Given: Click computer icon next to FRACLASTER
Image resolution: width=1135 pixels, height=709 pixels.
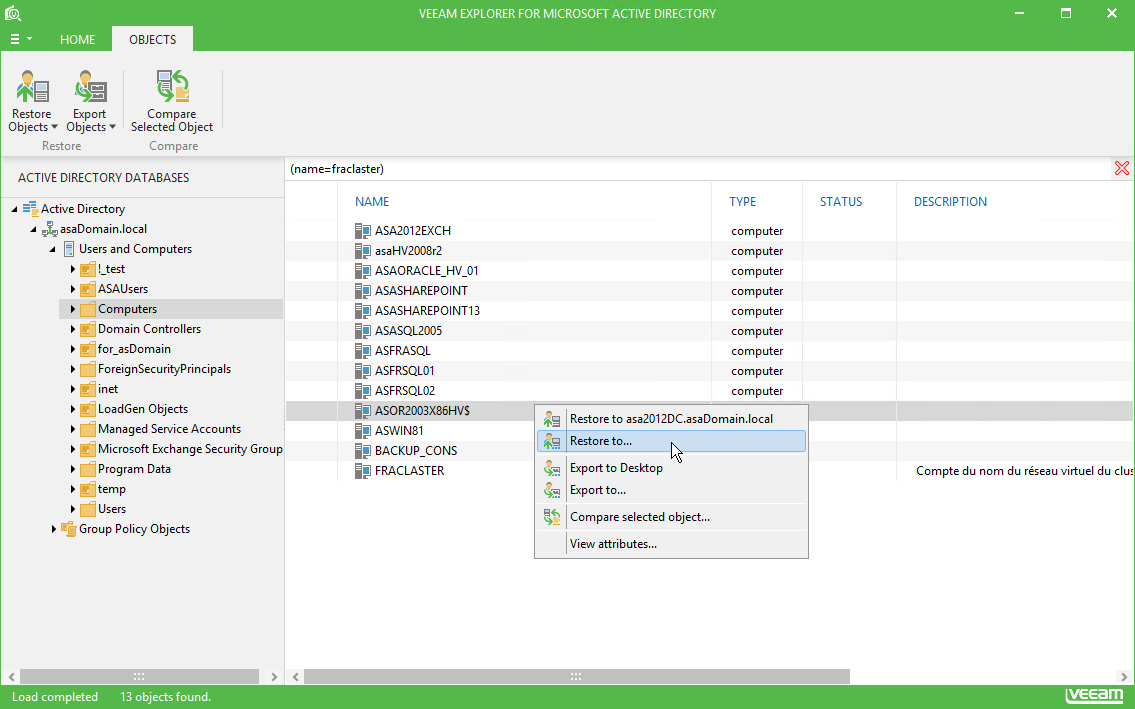Looking at the screenshot, I should (x=363, y=471).
